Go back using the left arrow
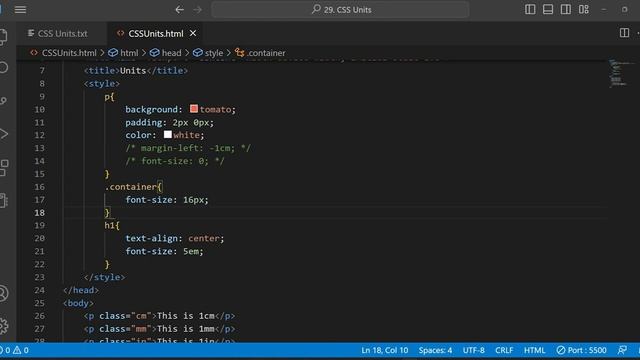The image size is (640, 360). click(x=180, y=9)
